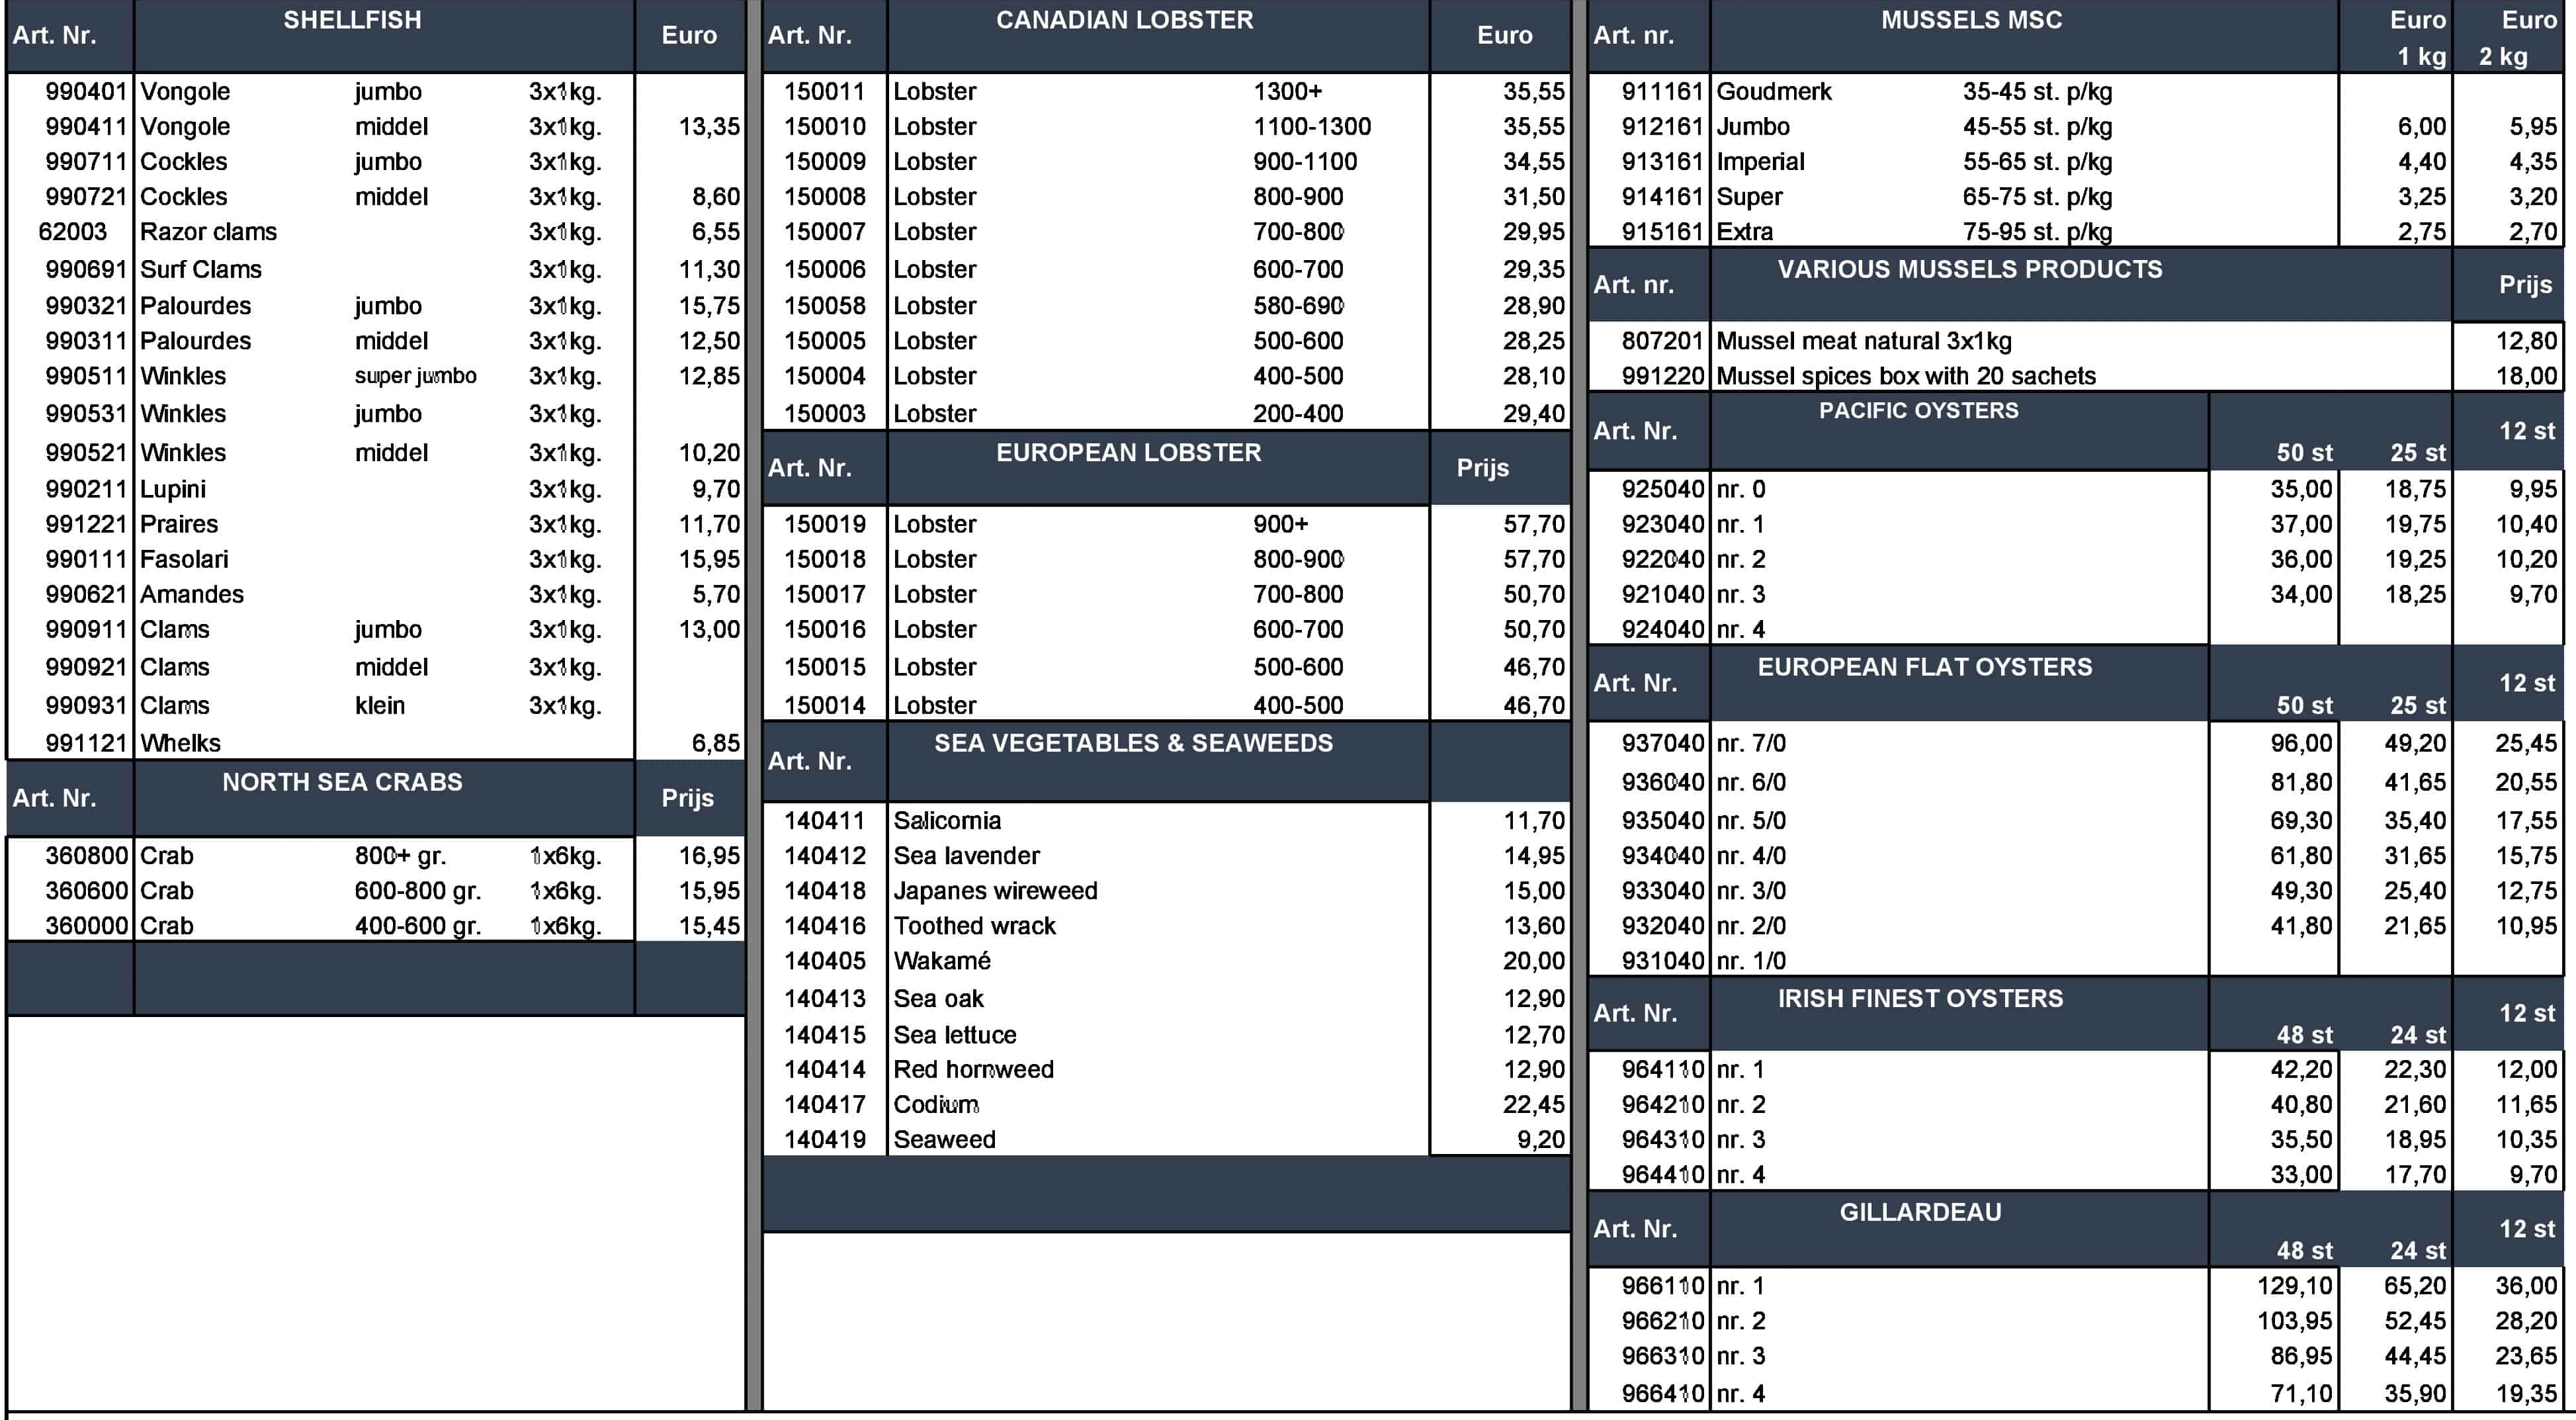Click price 13,35 for Vongole middel
2576x1420 pixels.
[709, 127]
